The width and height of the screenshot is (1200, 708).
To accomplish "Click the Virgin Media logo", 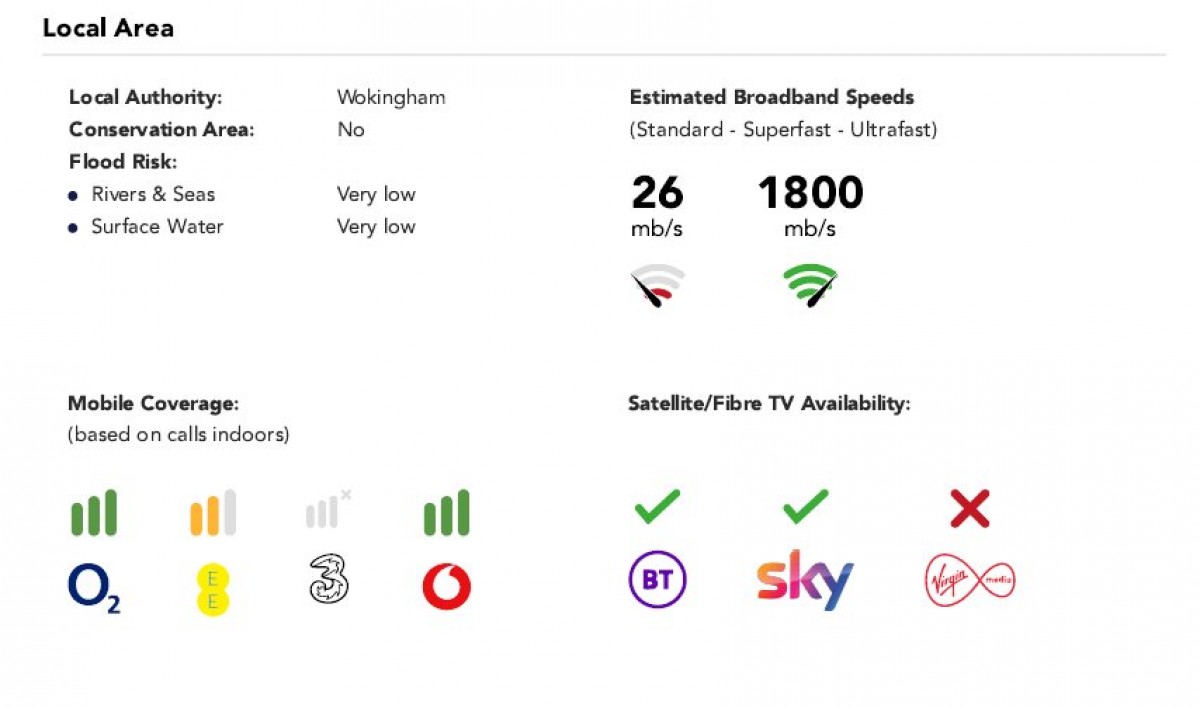I will 970,580.
